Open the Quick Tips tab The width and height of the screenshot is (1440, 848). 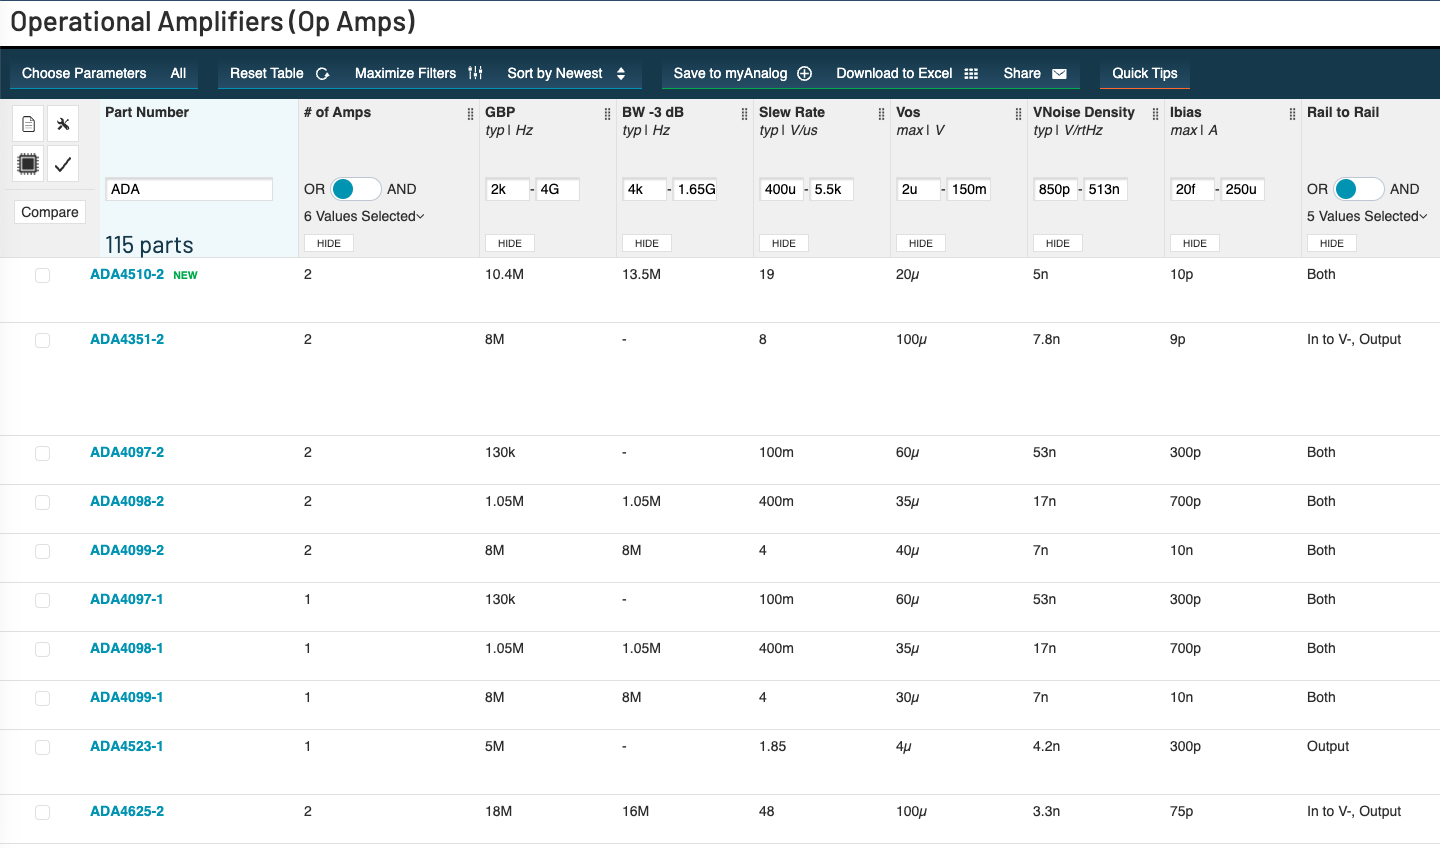tap(1144, 73)
